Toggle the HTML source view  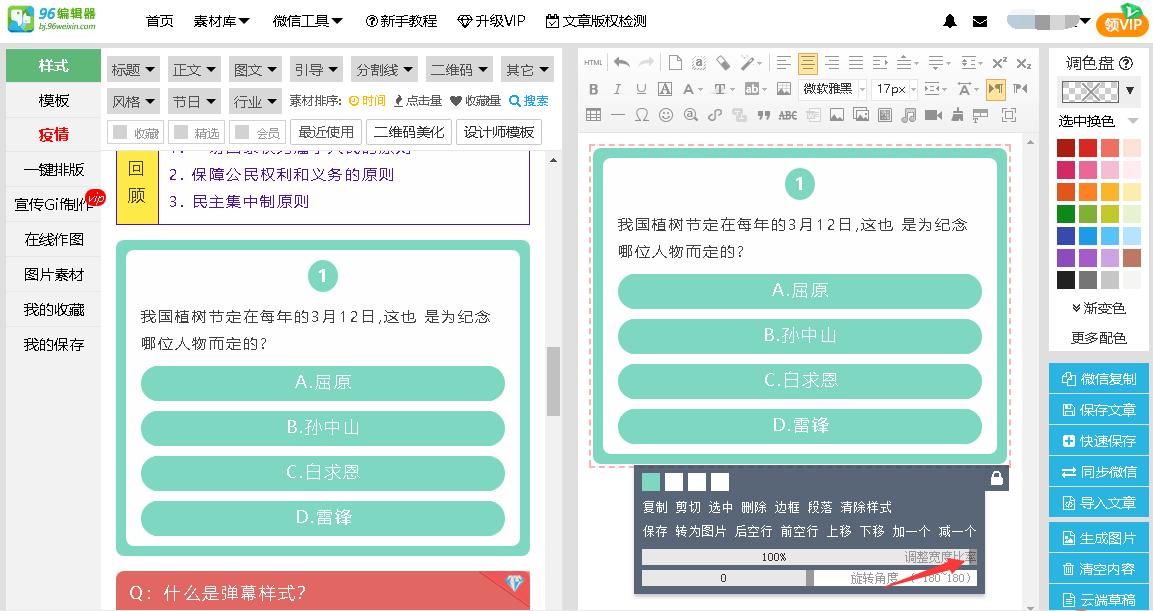(593, 62)
